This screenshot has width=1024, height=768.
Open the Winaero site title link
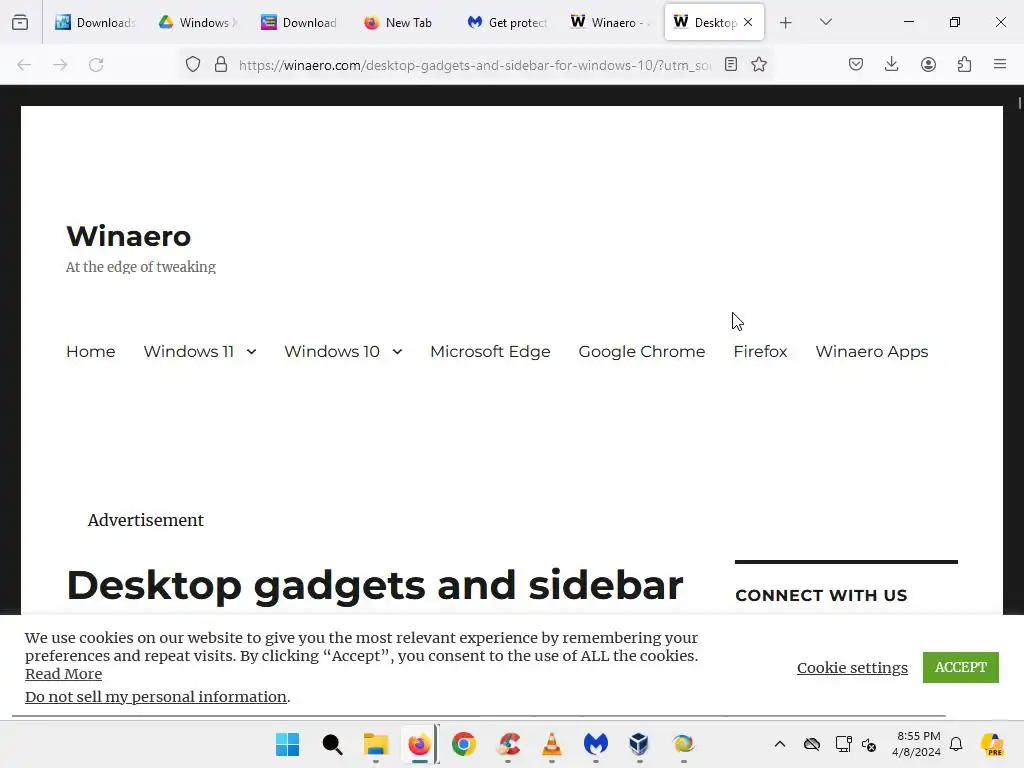point(129,236)
